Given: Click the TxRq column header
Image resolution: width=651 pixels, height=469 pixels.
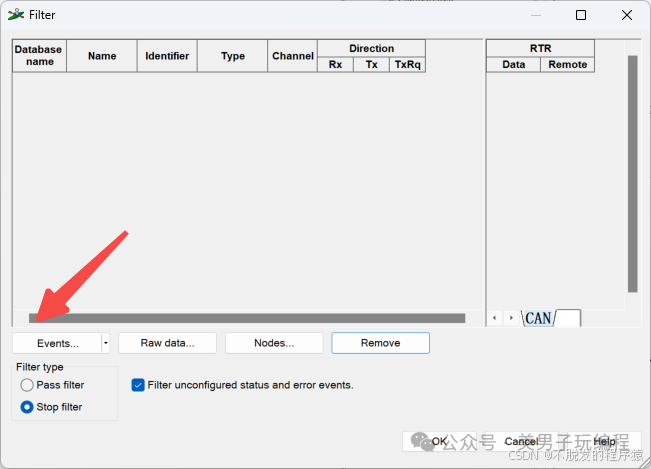Looking at the screenshot, I should pyautogui.click(x=407, y=65).
